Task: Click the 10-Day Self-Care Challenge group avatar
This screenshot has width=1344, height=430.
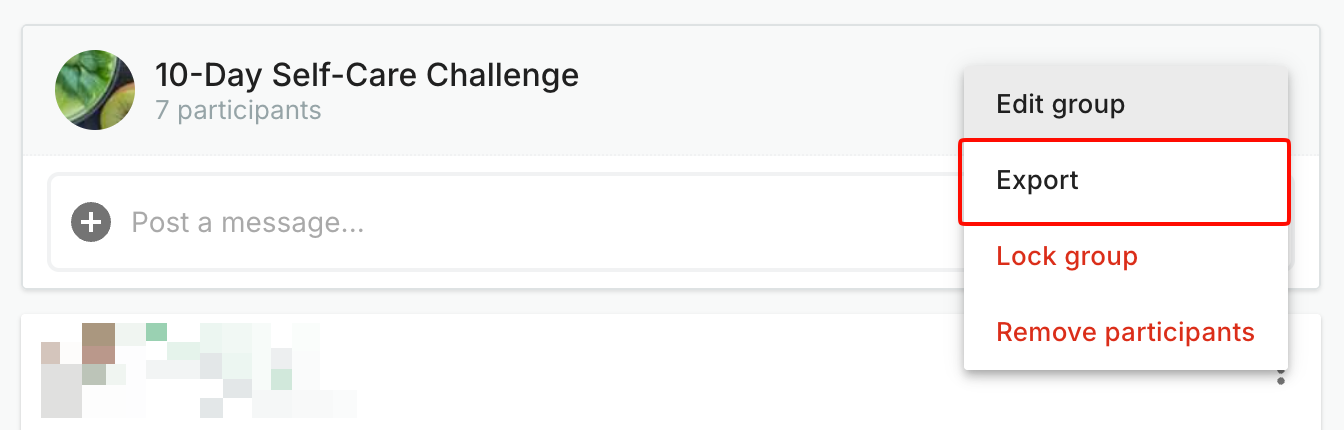Action: tap(95, 90)
